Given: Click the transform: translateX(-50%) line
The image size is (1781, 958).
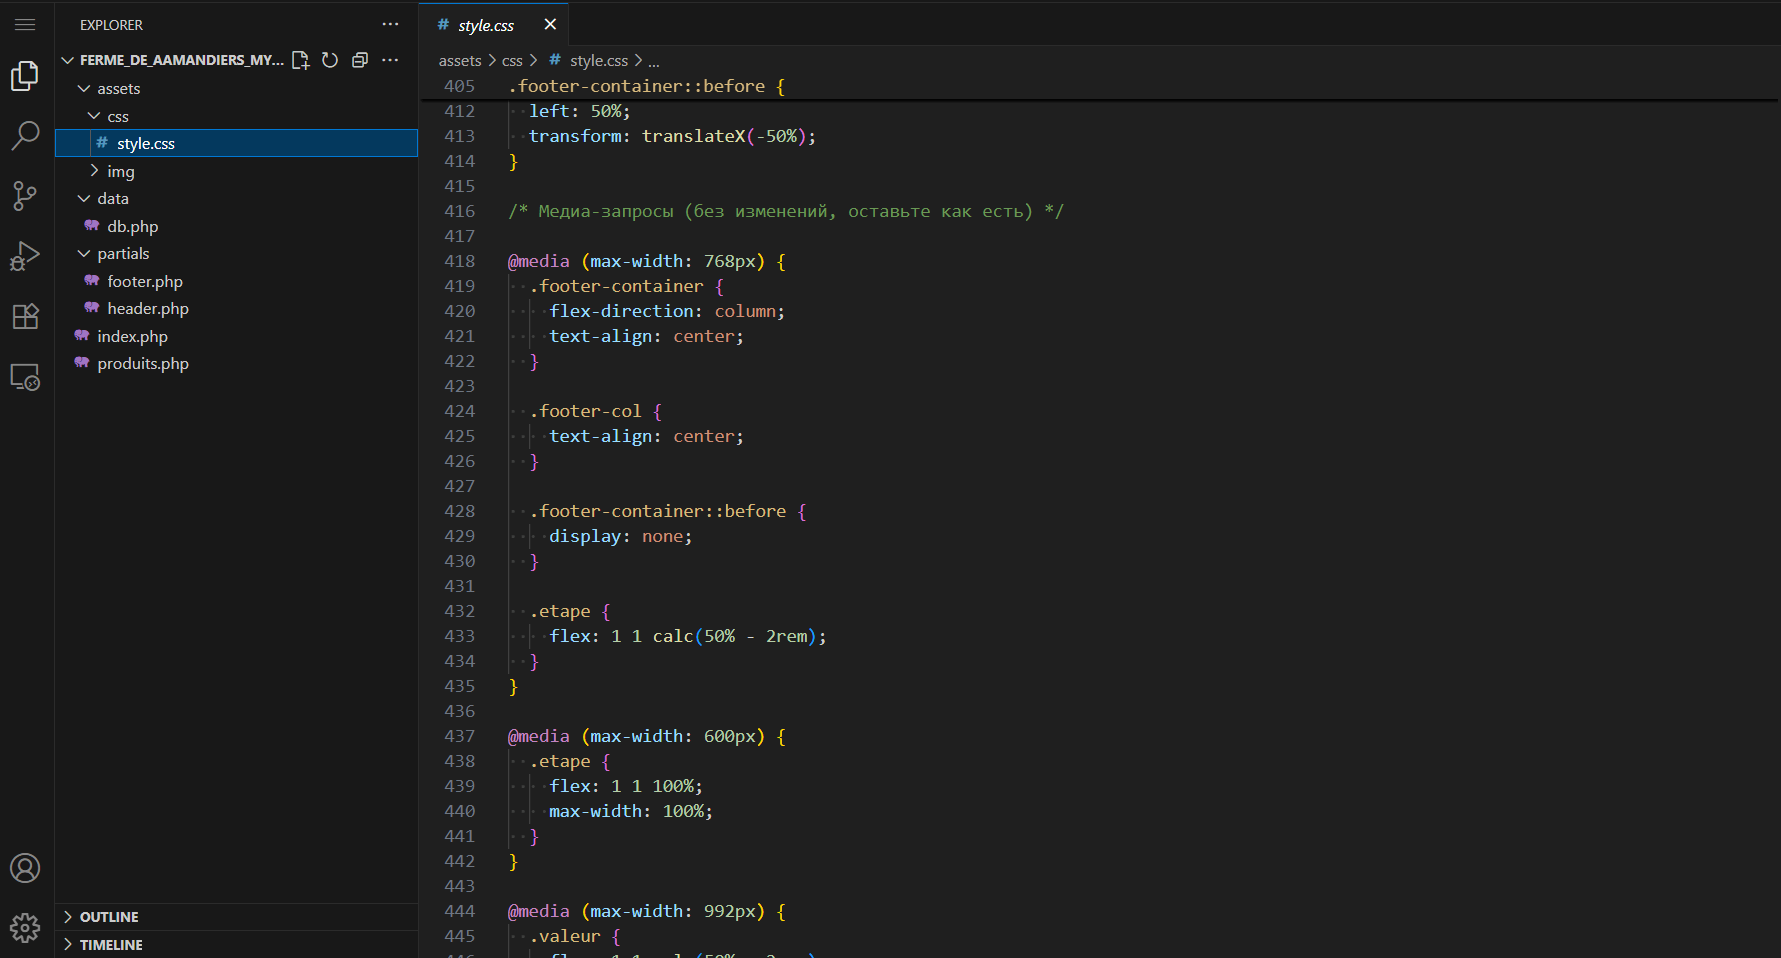Looking at the screenshot, I should tap(672, 136).
